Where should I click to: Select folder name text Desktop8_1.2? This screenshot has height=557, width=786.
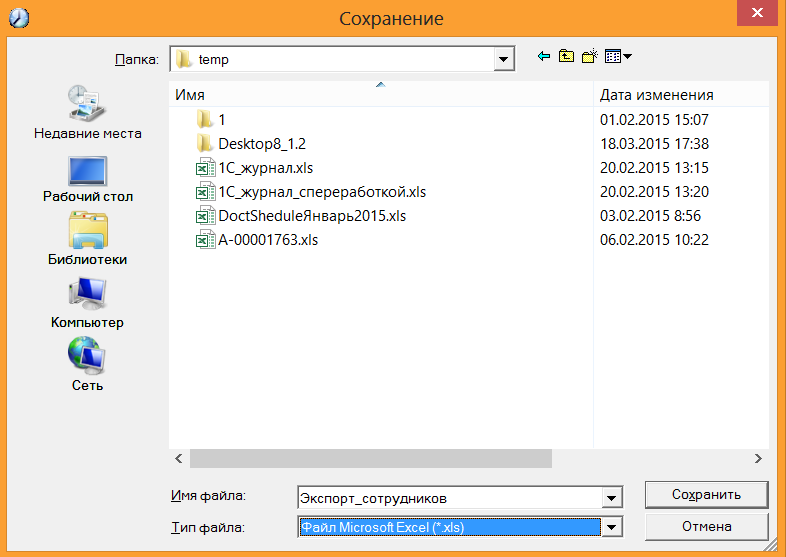click(x=262, y=144)
